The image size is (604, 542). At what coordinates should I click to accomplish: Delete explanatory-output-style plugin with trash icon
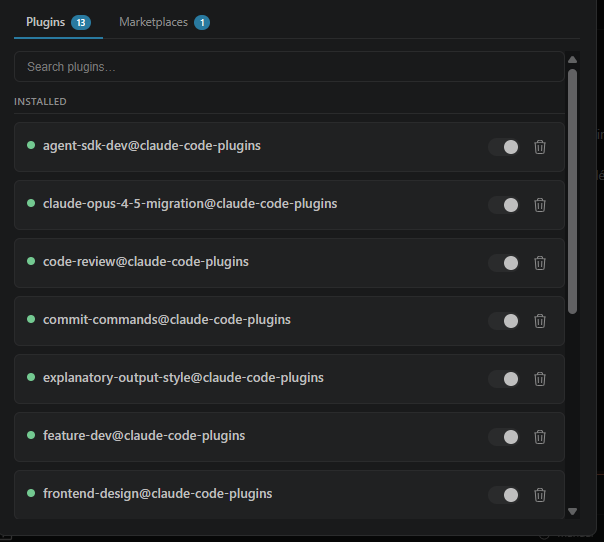tap(540, 379)
